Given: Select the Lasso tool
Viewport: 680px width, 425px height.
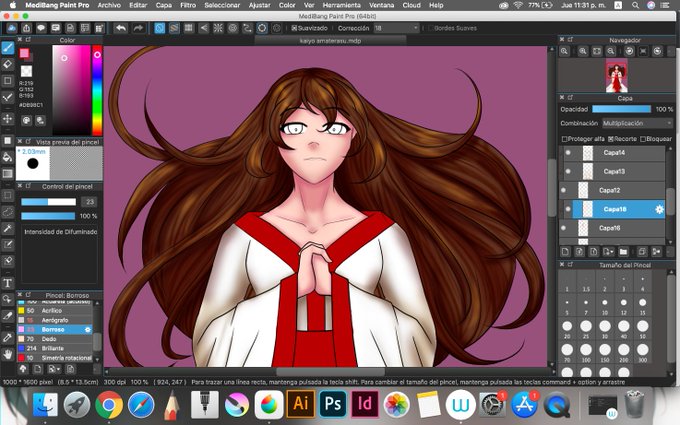Looking at the screenshot, I should 7,212.
